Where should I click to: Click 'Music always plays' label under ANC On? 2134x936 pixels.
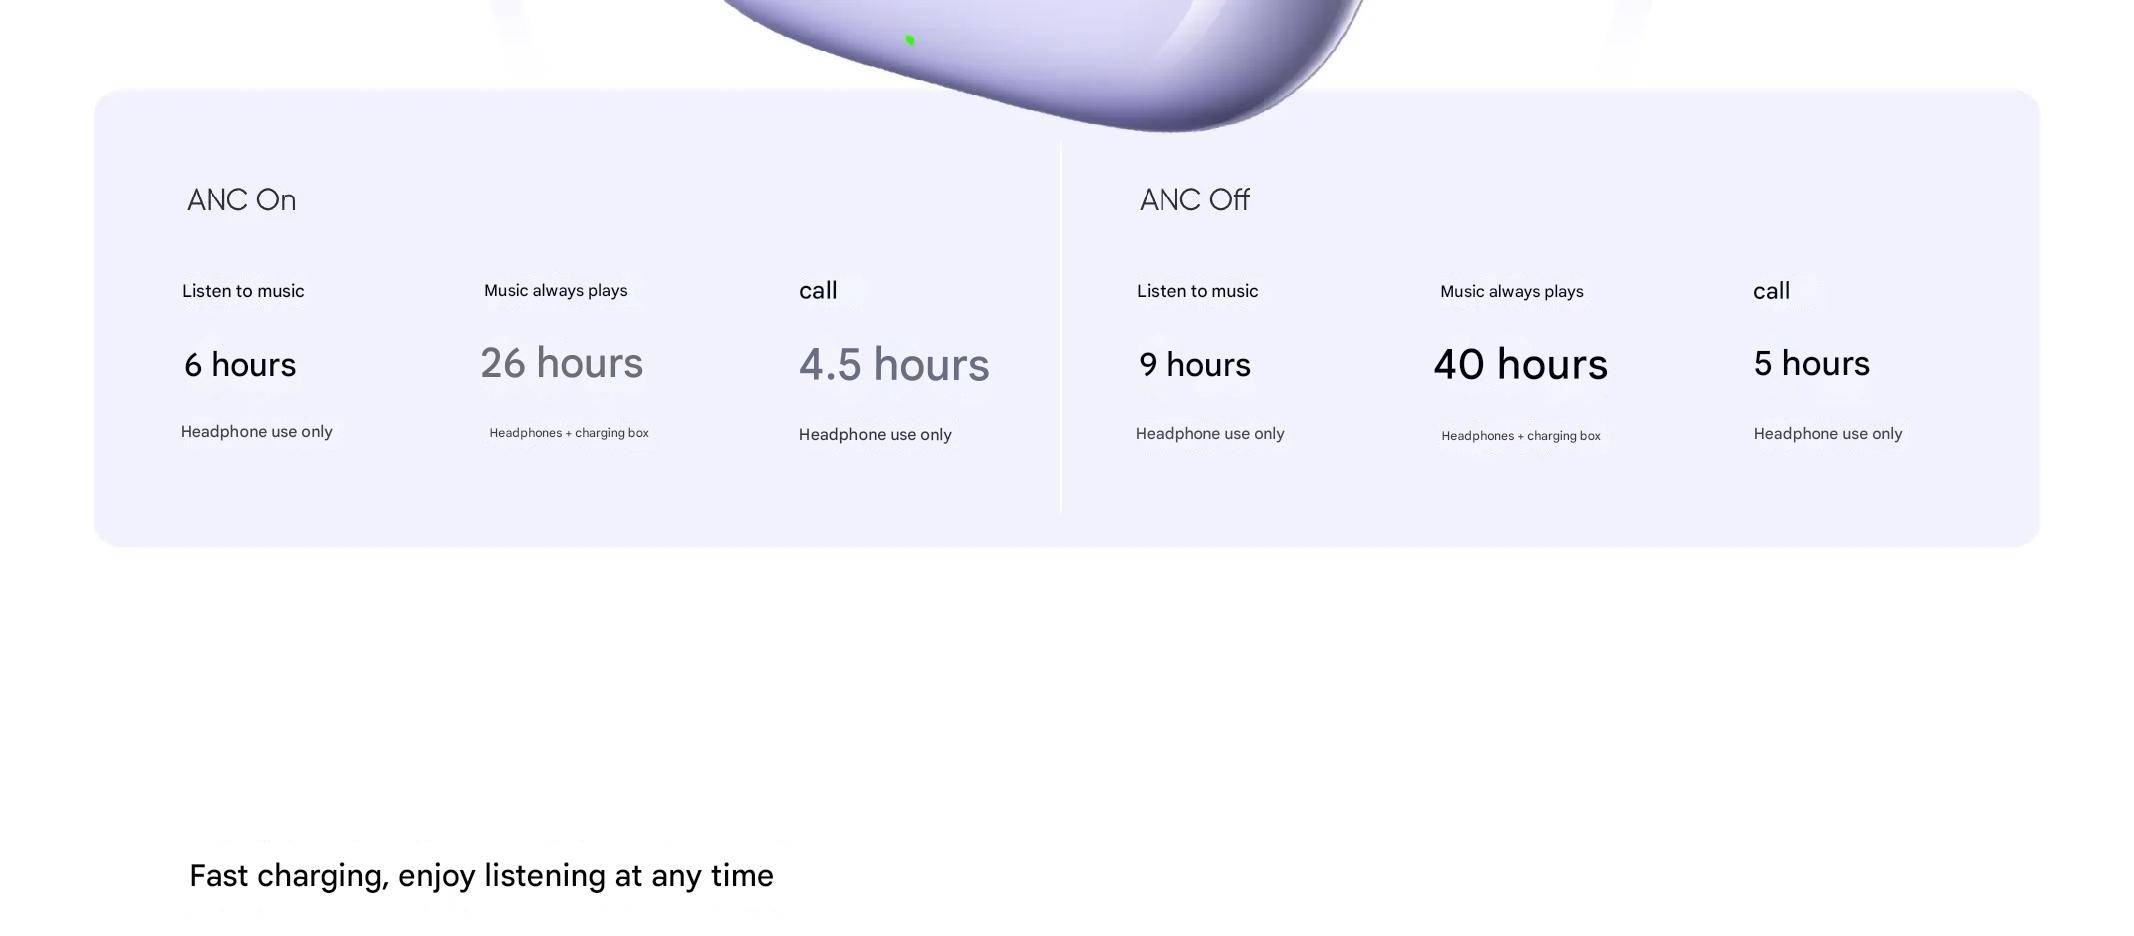[555, 291]
